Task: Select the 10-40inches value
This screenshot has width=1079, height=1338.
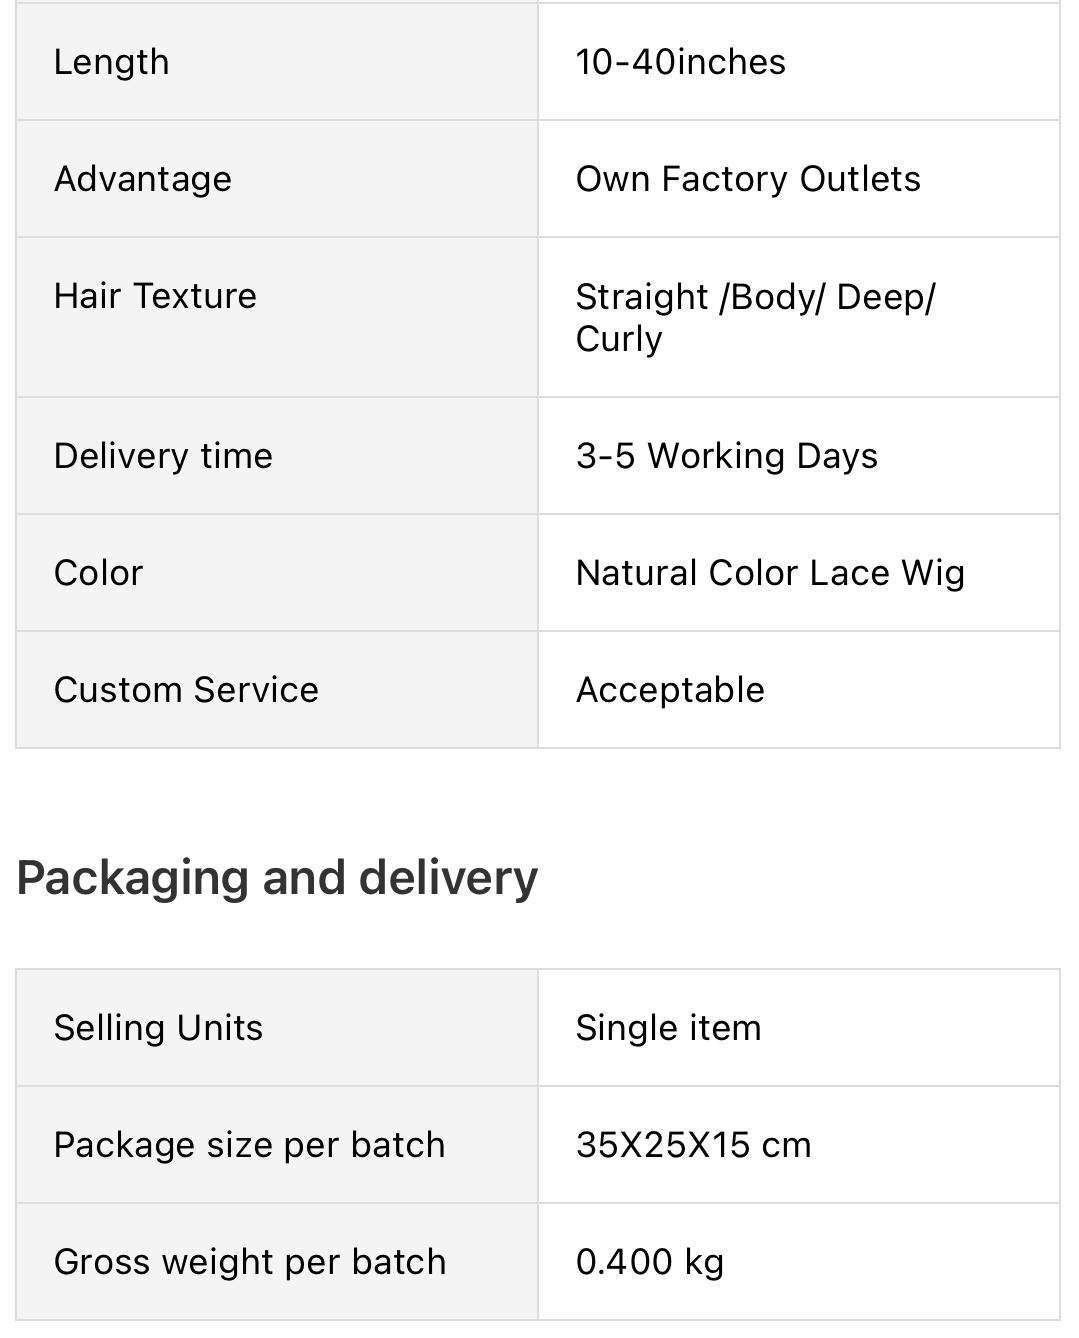Action: [681, 62]
